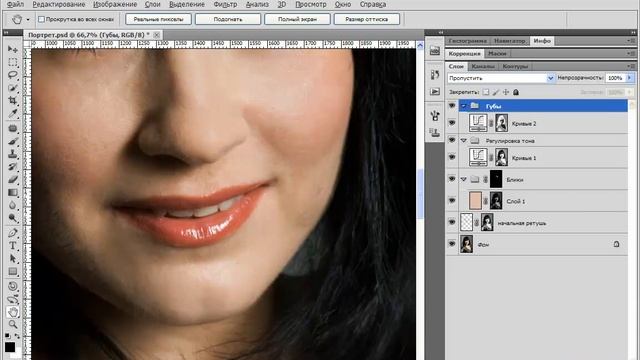The height and width of the screenshot is (360, 640).
Task: Select the Crop tool
Action: tap(13, 100)
